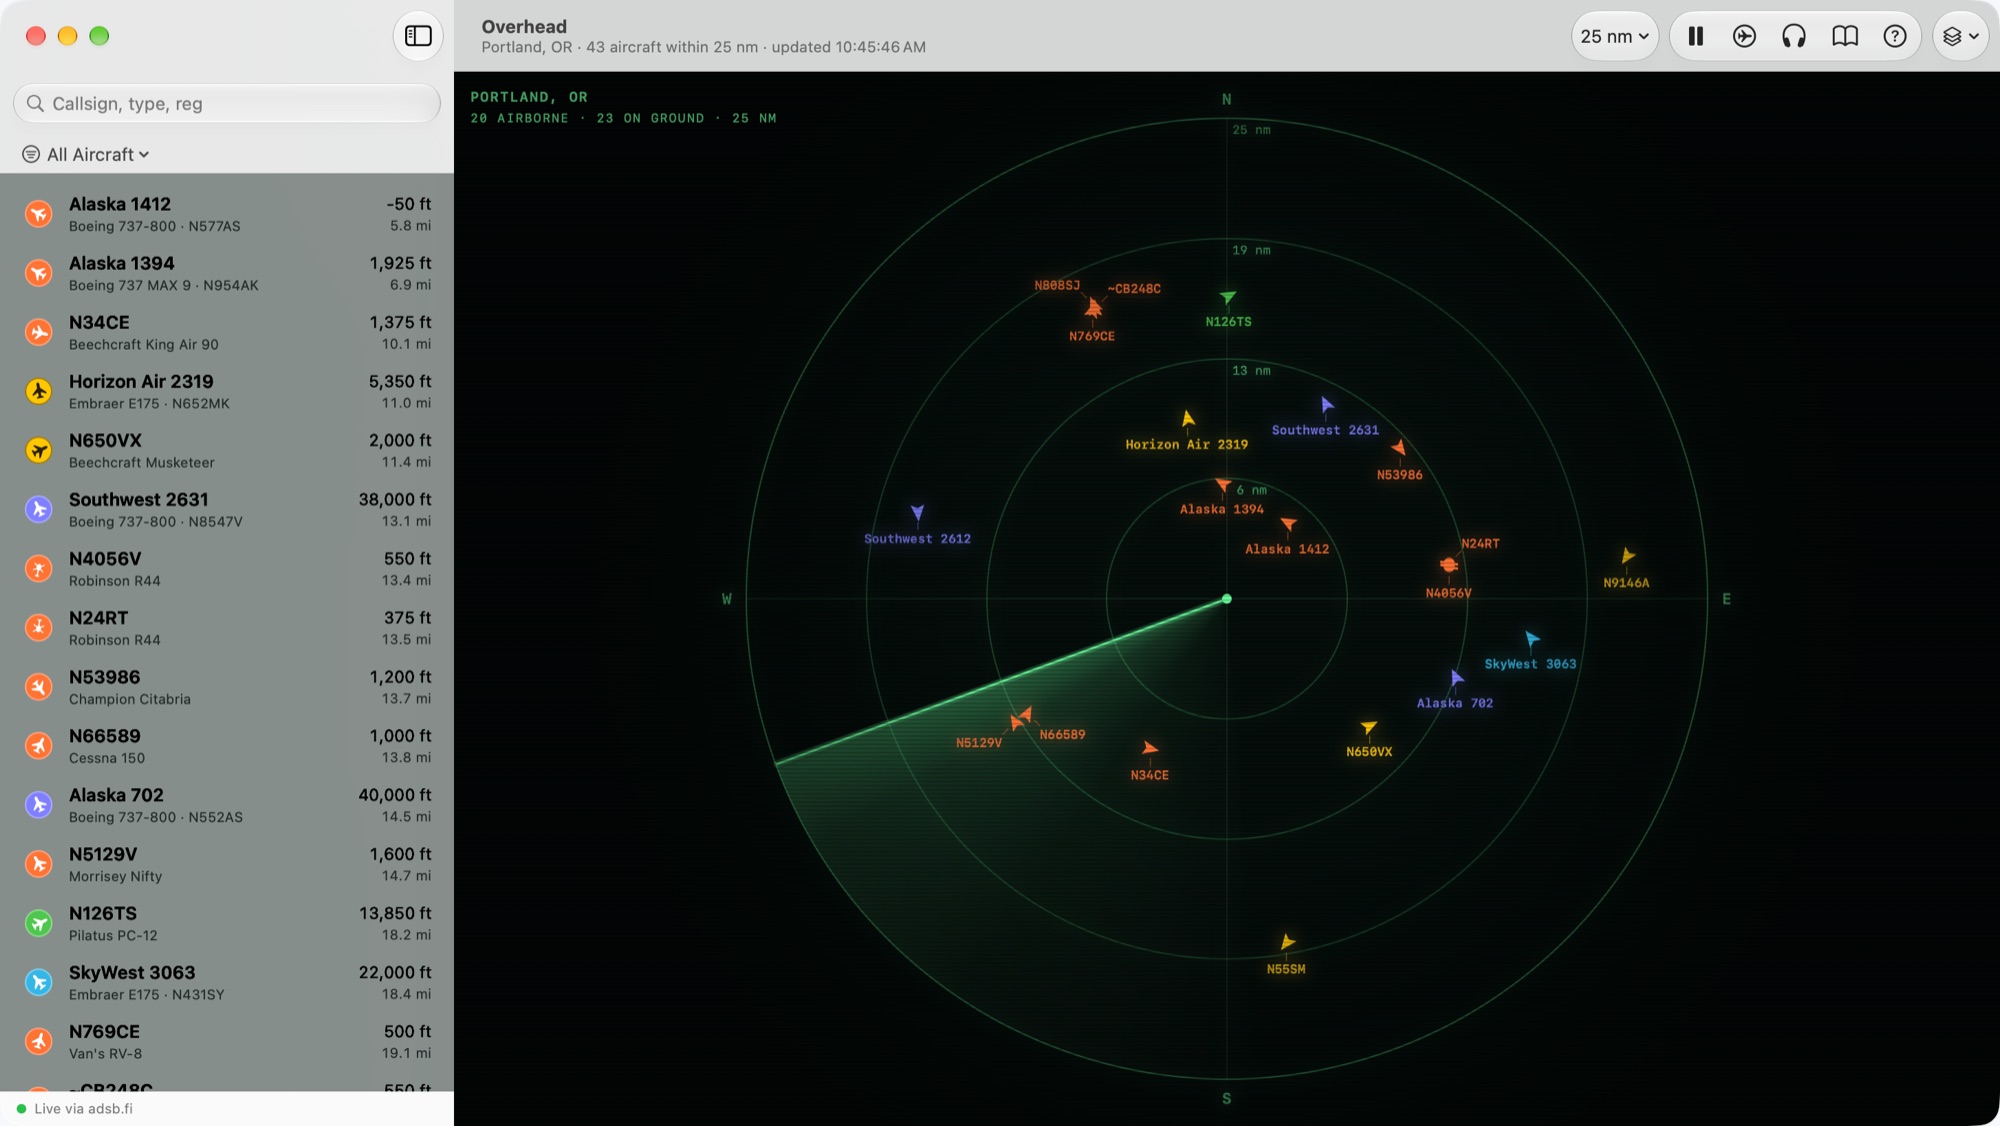Click Southwest 2631 purple icon in list
The width and height of the screenshot is (2000, 1126).
(38, 509)
